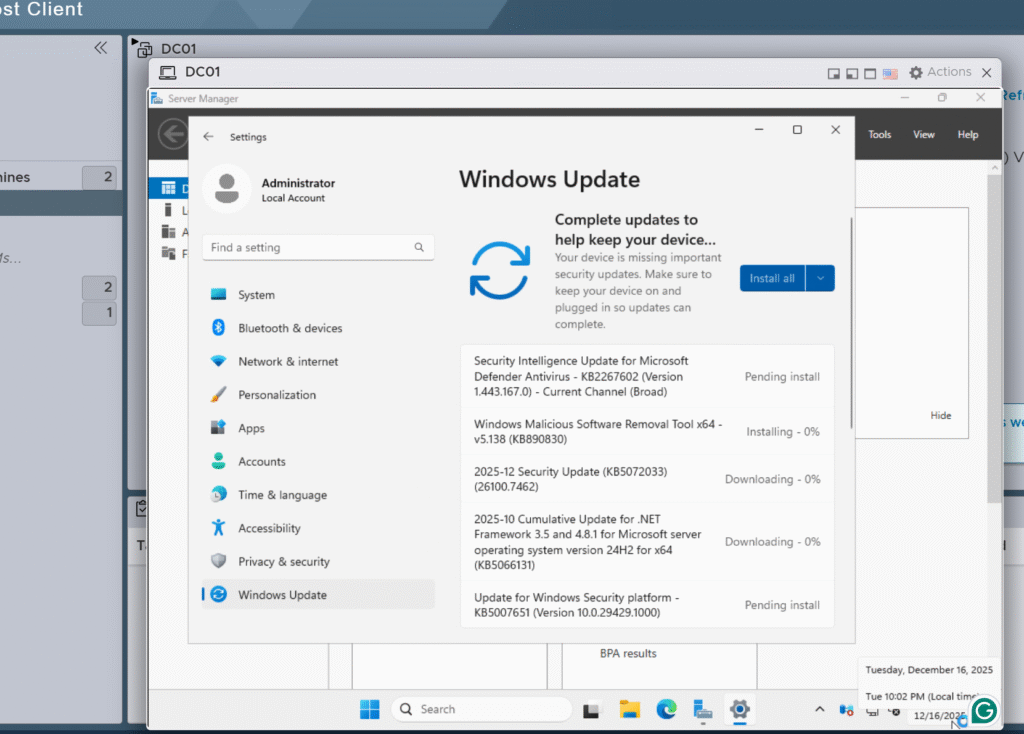Expand the Install all dropdown arrow
Screen dimensions: 1024x734
click(821, 278)
